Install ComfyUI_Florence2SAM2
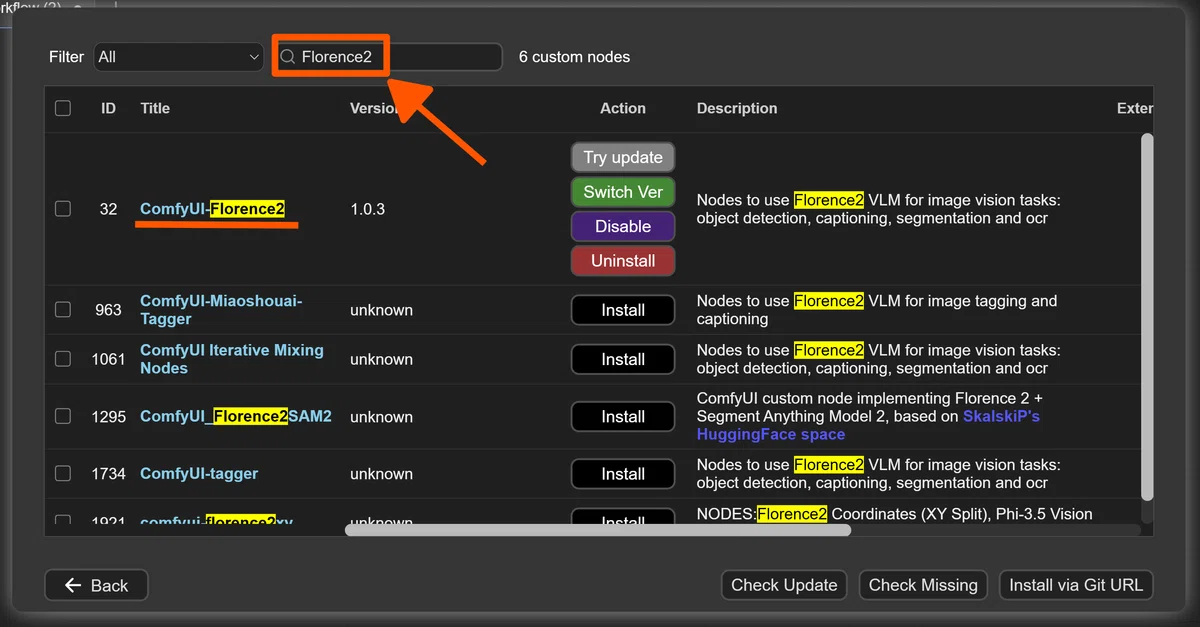Image resolution: width=1200 pixels, height=627 pixels. [623, 417]
